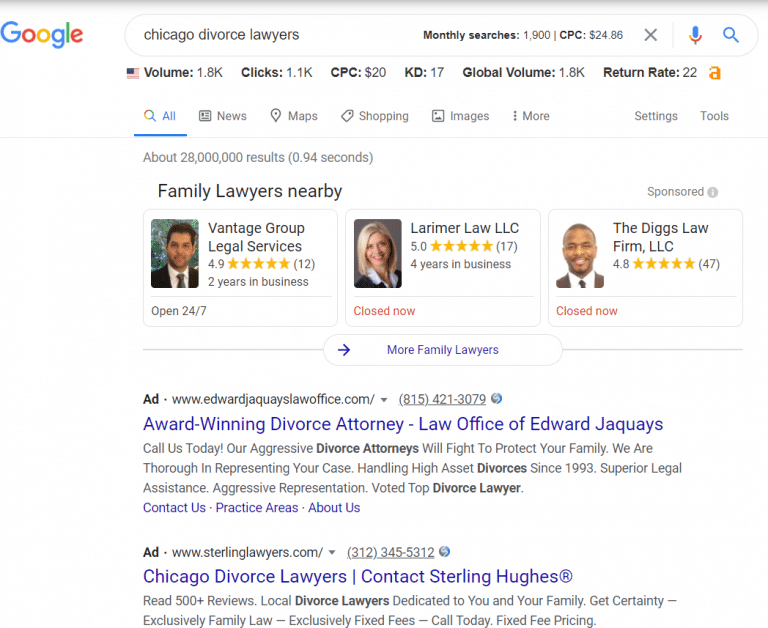The height and width of the screenshot is (628, 768).
Task: Switch to the Shopping tab
Action: point(375,116)
